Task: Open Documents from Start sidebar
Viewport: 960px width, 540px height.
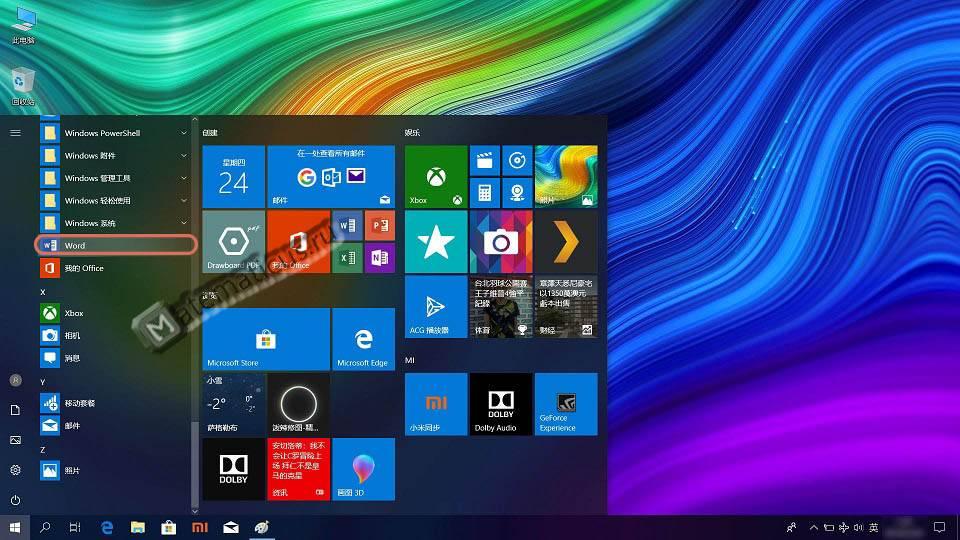Action: 15,410
